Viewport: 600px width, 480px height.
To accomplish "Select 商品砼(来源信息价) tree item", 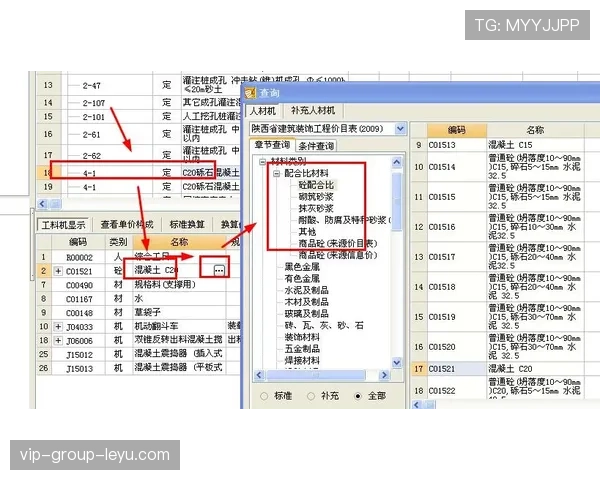I will coord(338,255).
